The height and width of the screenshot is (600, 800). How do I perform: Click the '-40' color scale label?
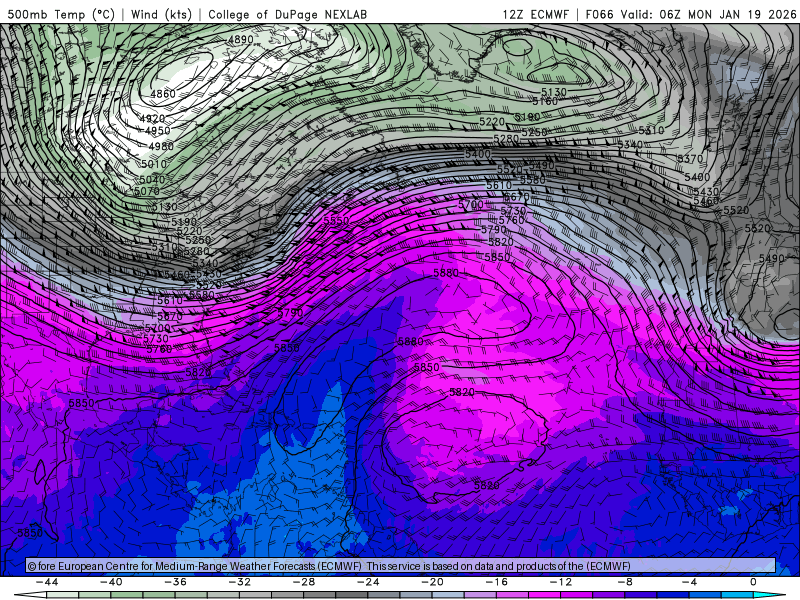pyautogui.click(x=111, y=582)
